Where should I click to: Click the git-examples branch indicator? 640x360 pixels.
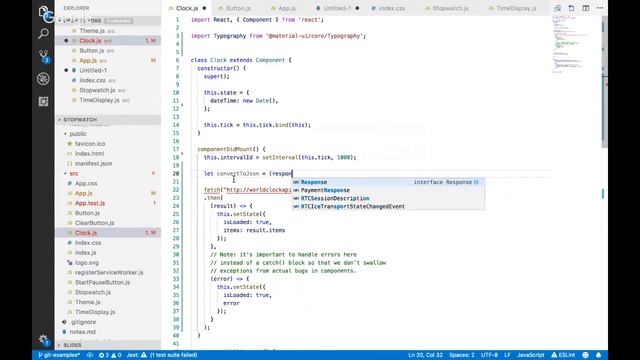[59, 355]
